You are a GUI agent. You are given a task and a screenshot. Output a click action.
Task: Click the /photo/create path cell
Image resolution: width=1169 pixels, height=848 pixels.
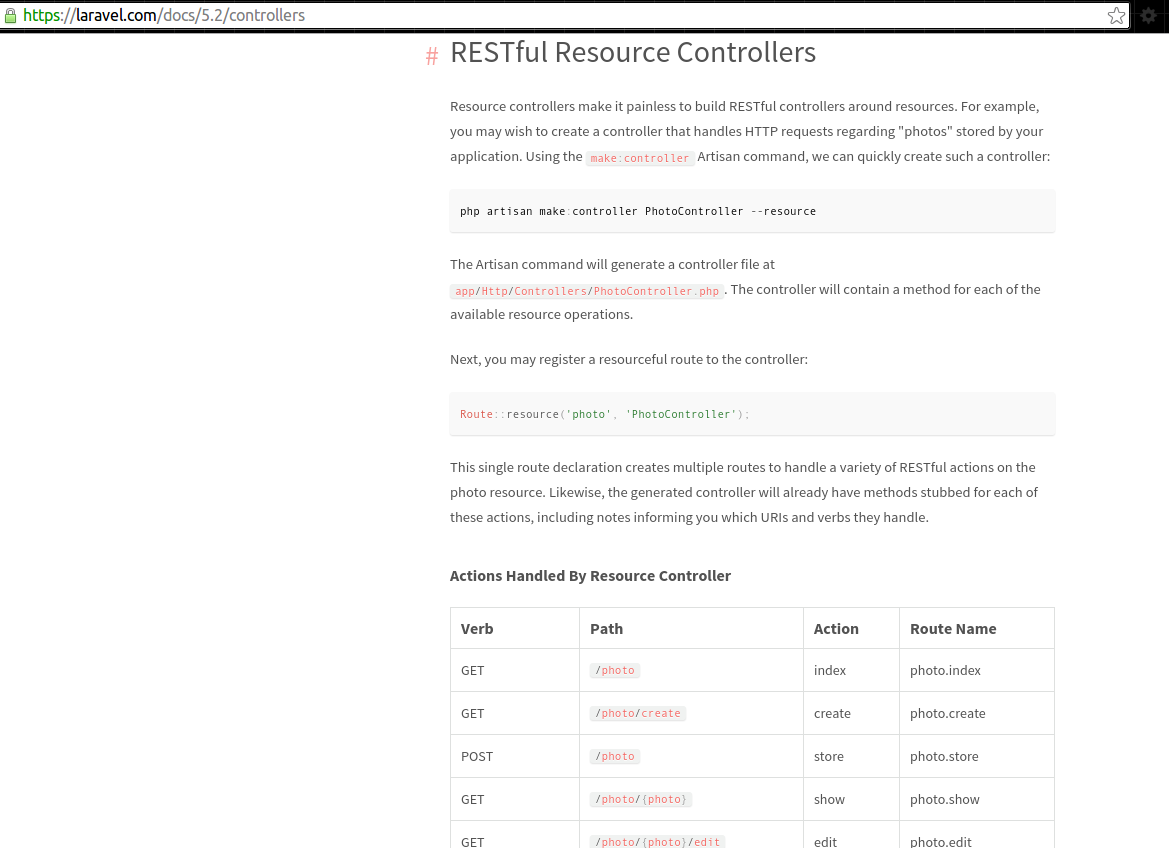click(x=638, y=714)
